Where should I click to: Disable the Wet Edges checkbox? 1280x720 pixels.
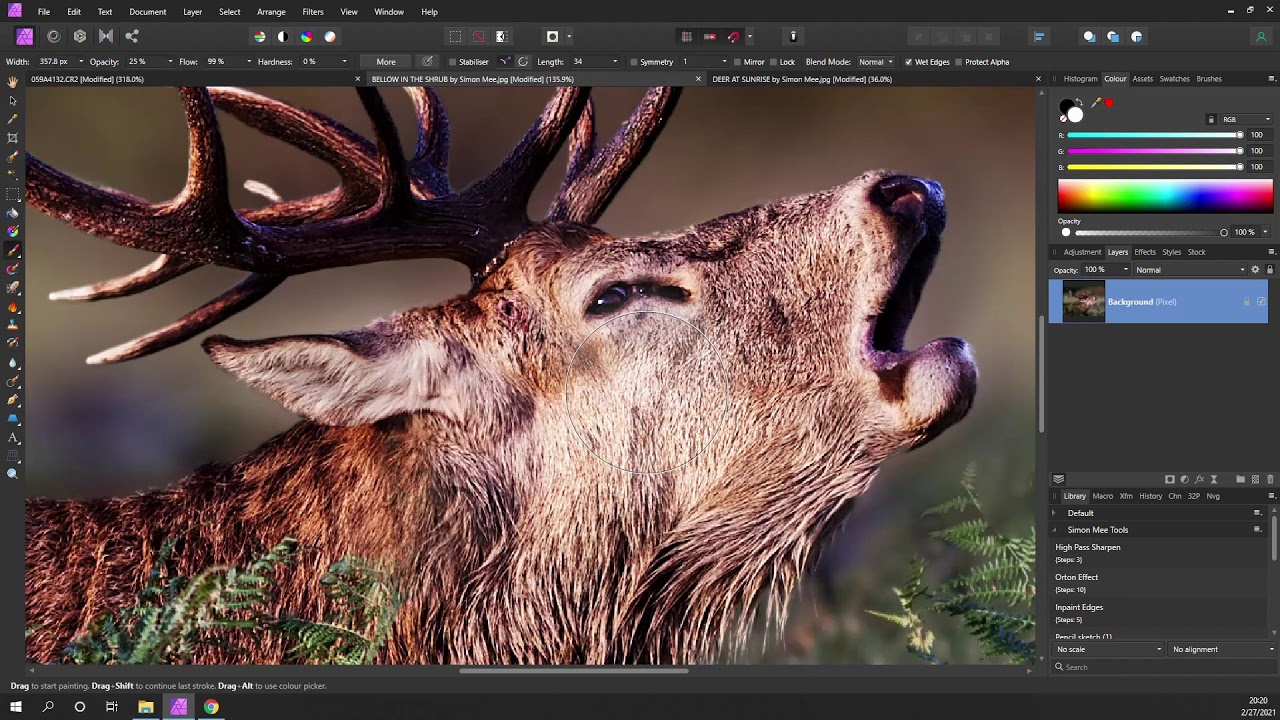pos(908,62)
